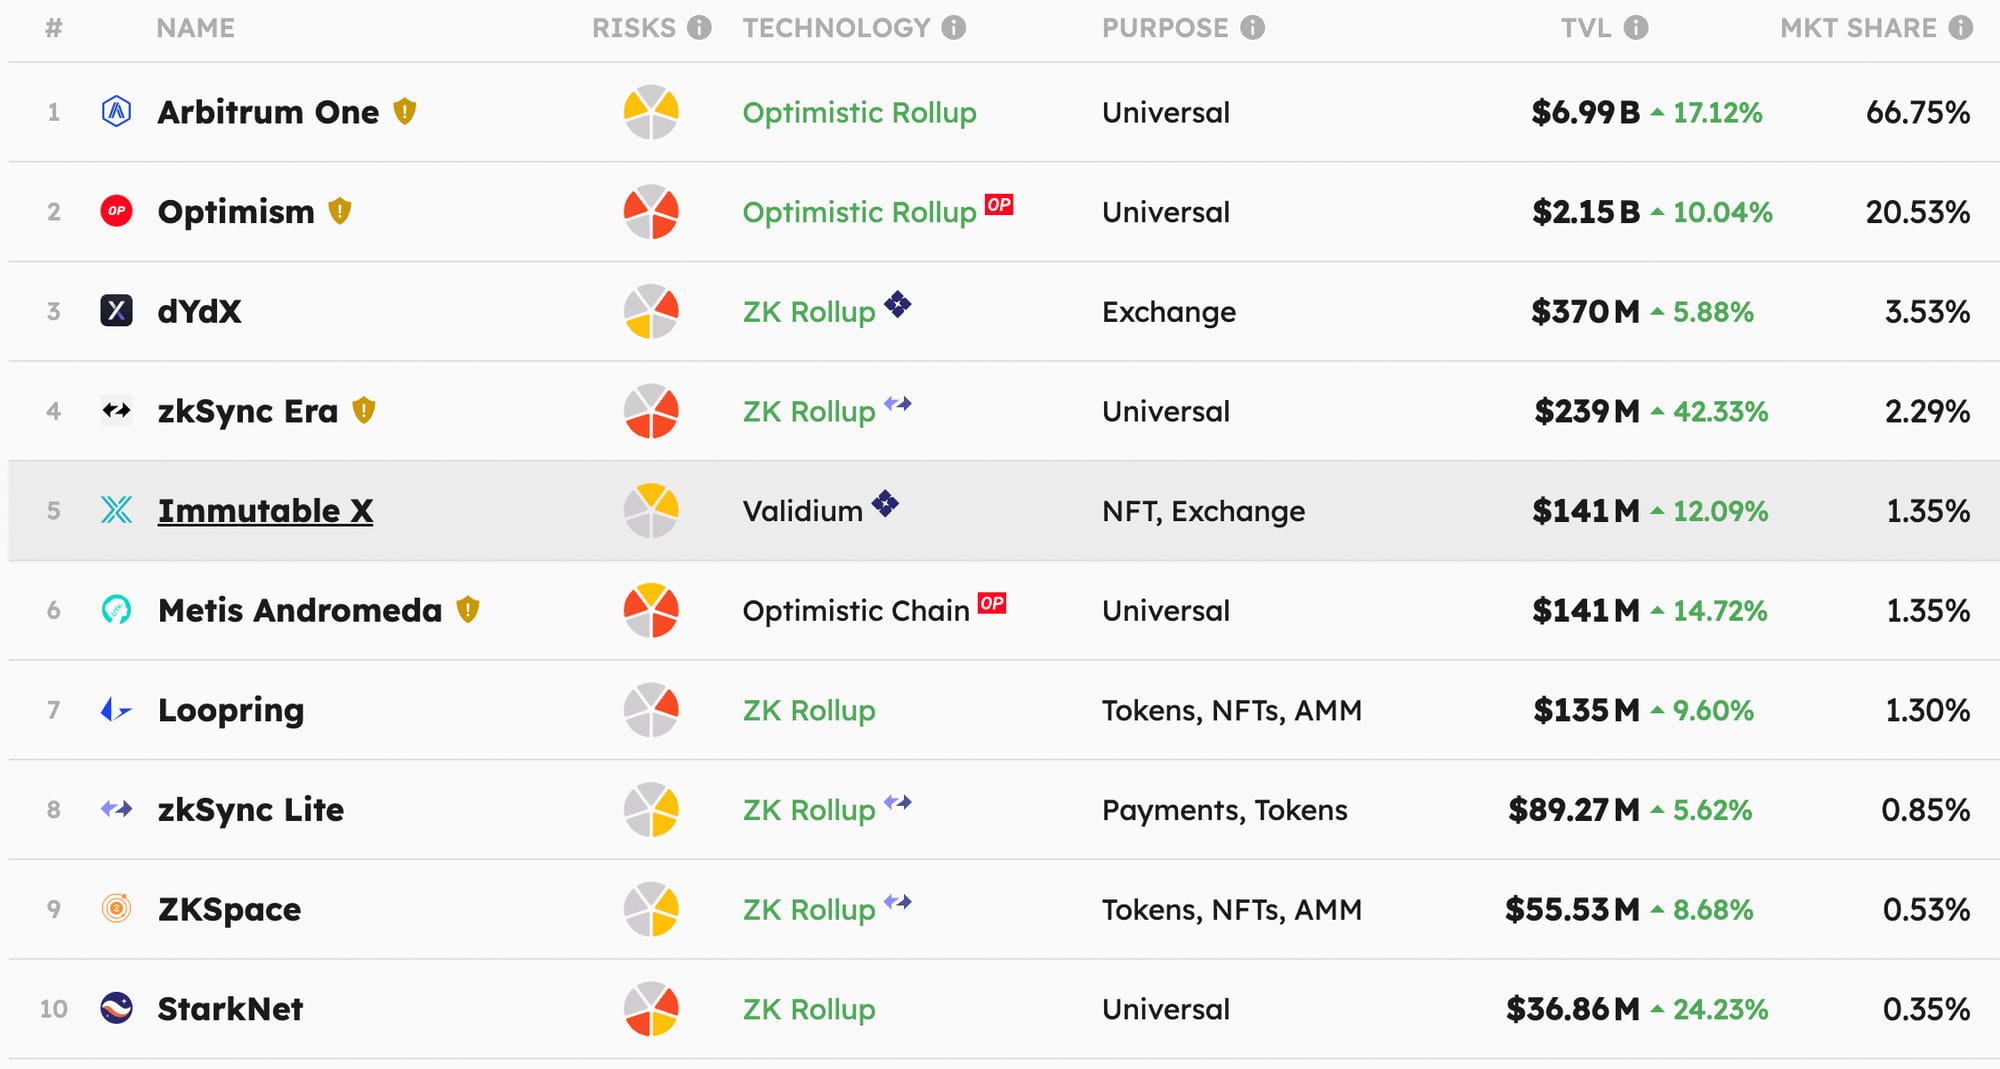Click the warning shield beside zkSync Era

364,410
